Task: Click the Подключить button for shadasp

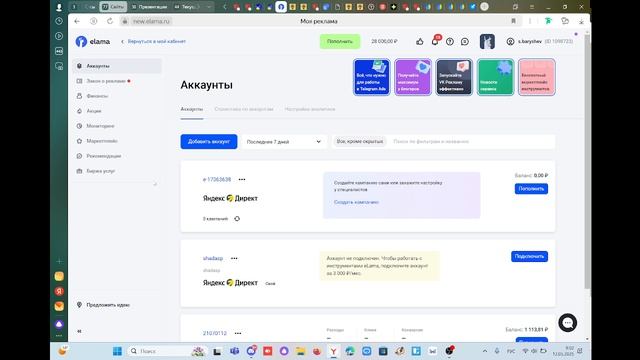Action: click(x=529, y=256)
